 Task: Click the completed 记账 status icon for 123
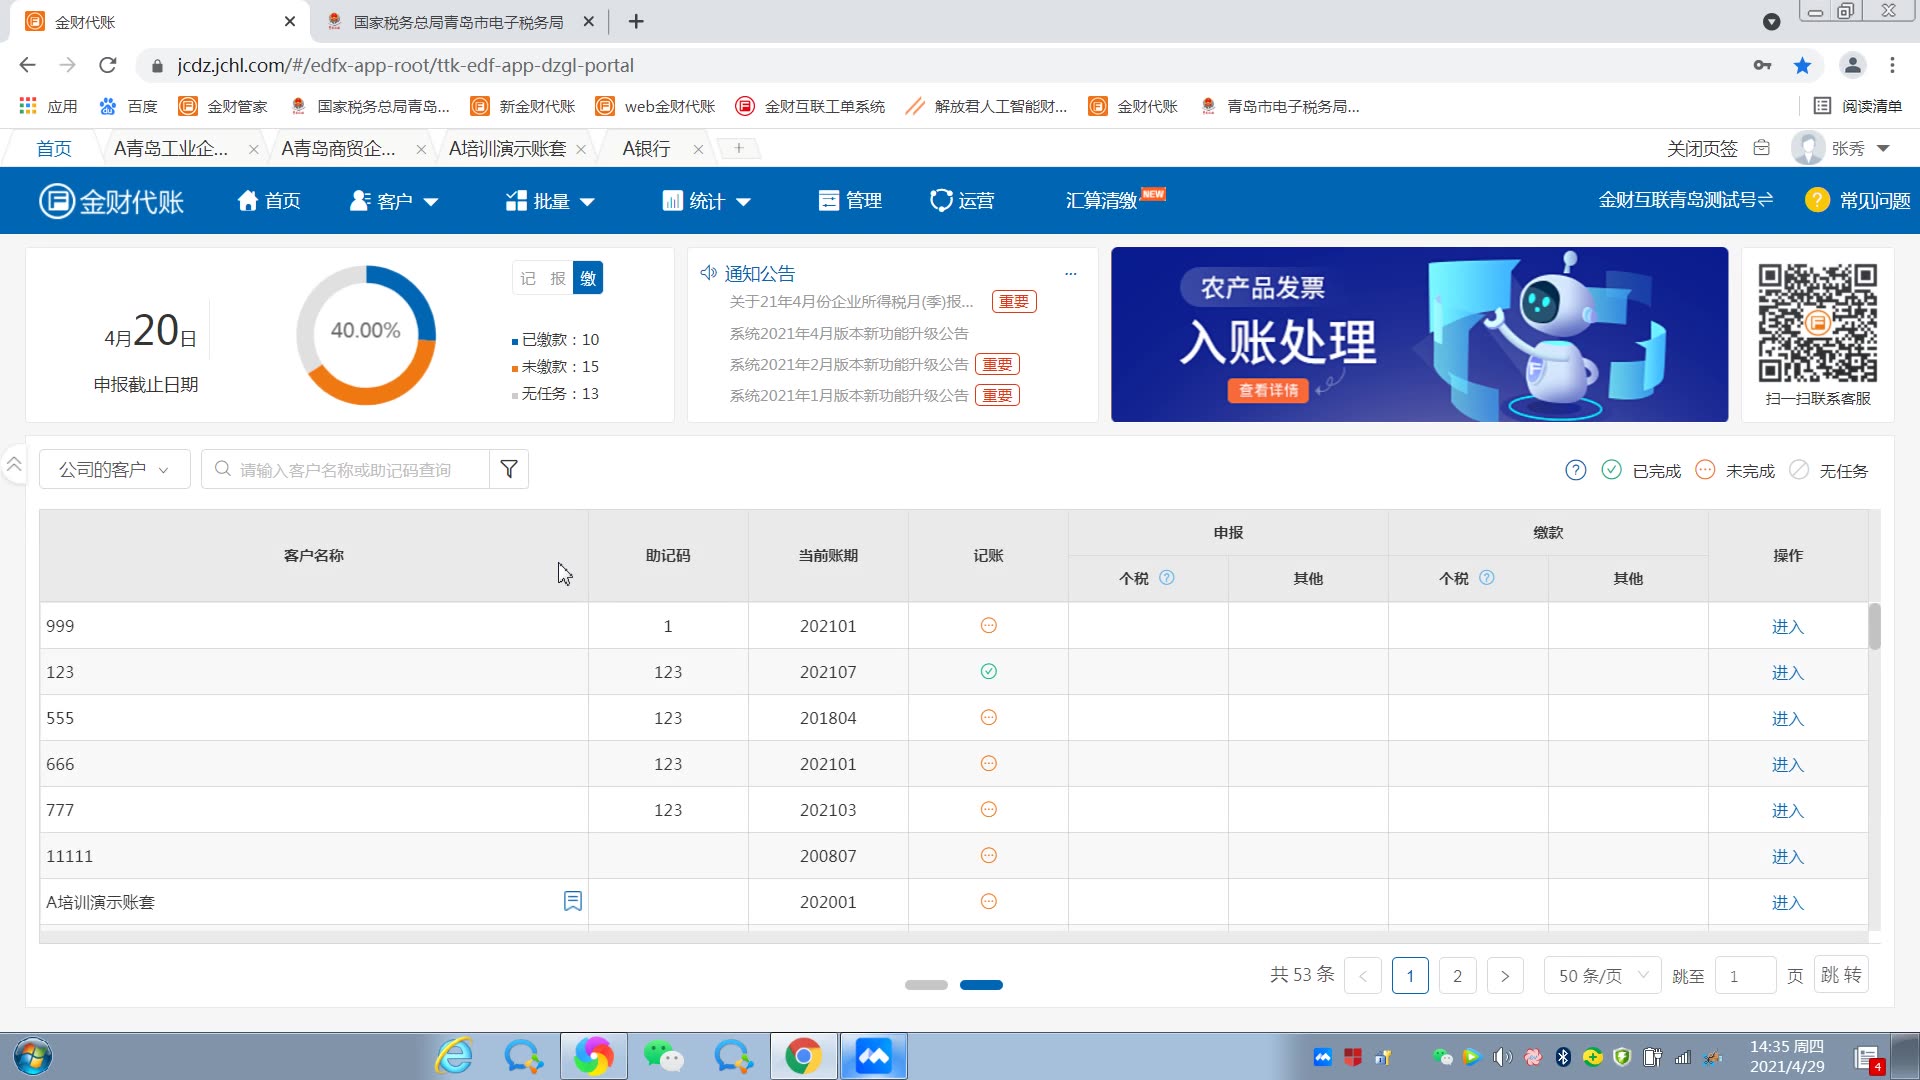[988, 671]
